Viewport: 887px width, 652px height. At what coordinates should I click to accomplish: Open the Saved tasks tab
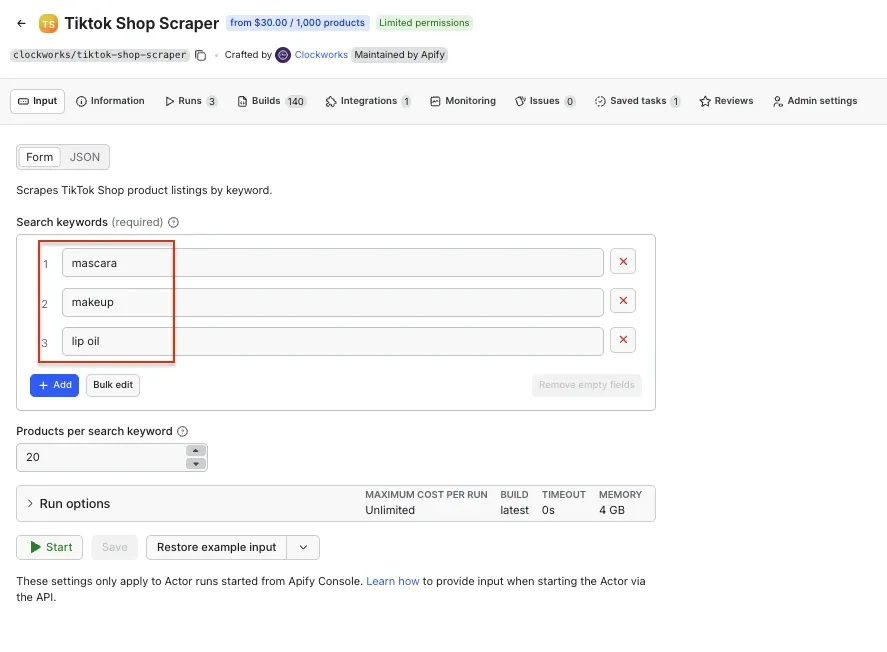[637, 101]
